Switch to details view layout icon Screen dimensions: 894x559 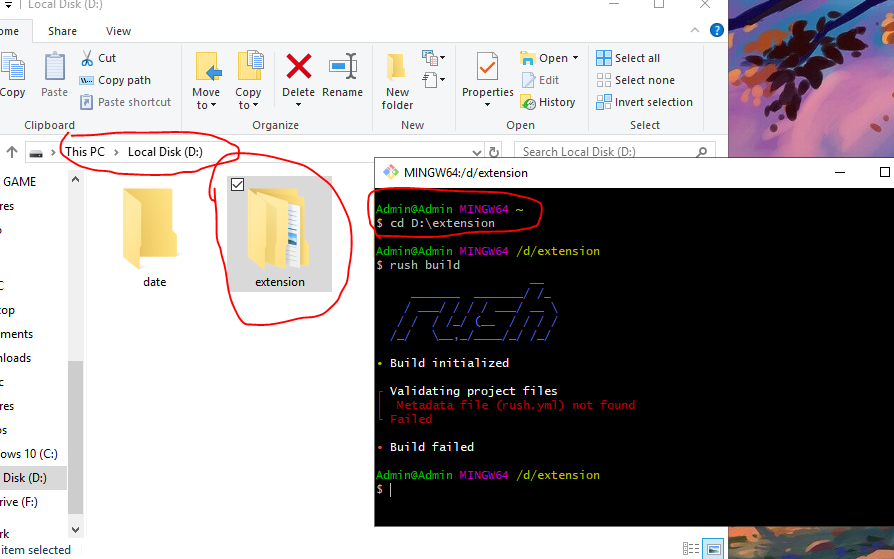(x=691, y=549)
